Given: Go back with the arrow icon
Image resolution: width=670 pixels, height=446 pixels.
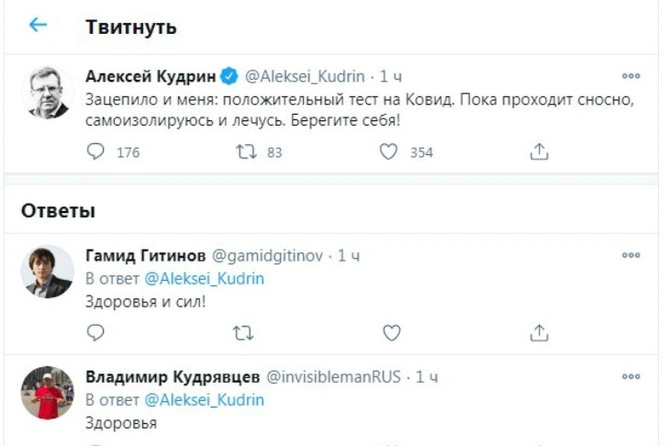Looking at the screenshot, I should point(38,25).
